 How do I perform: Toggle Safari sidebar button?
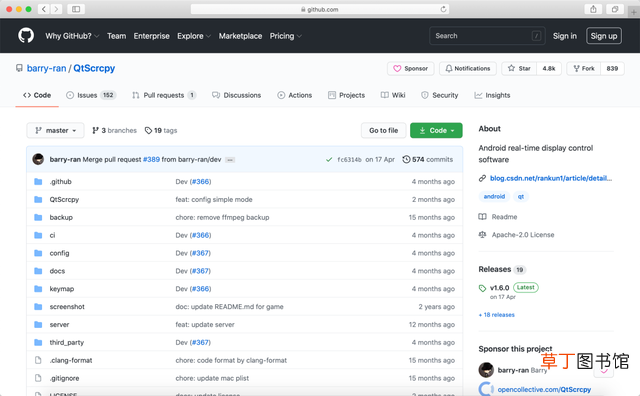click(76, 9)
